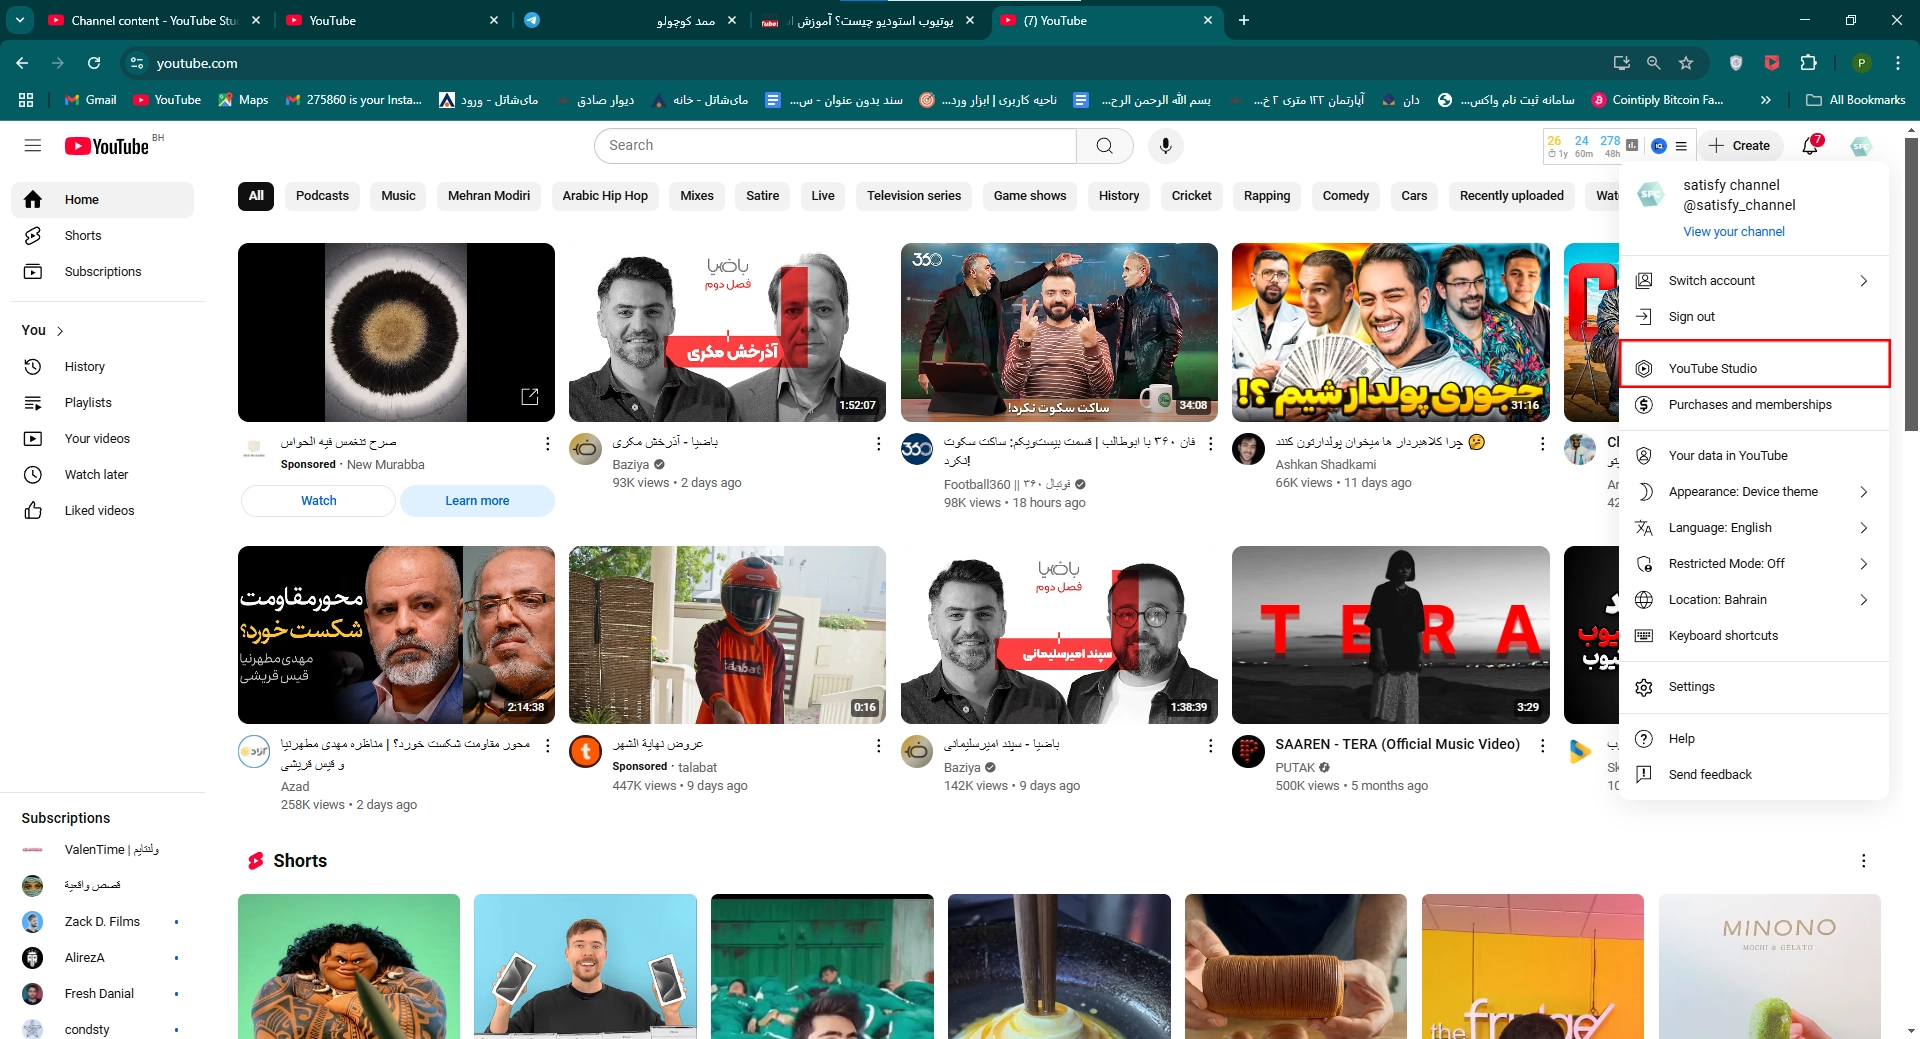Image resolution: width=1920 pixels, height=1039 pixels.
Task: Choose the Comedy filter chip
Action: pyautogui.click(x=1345, y=196)
